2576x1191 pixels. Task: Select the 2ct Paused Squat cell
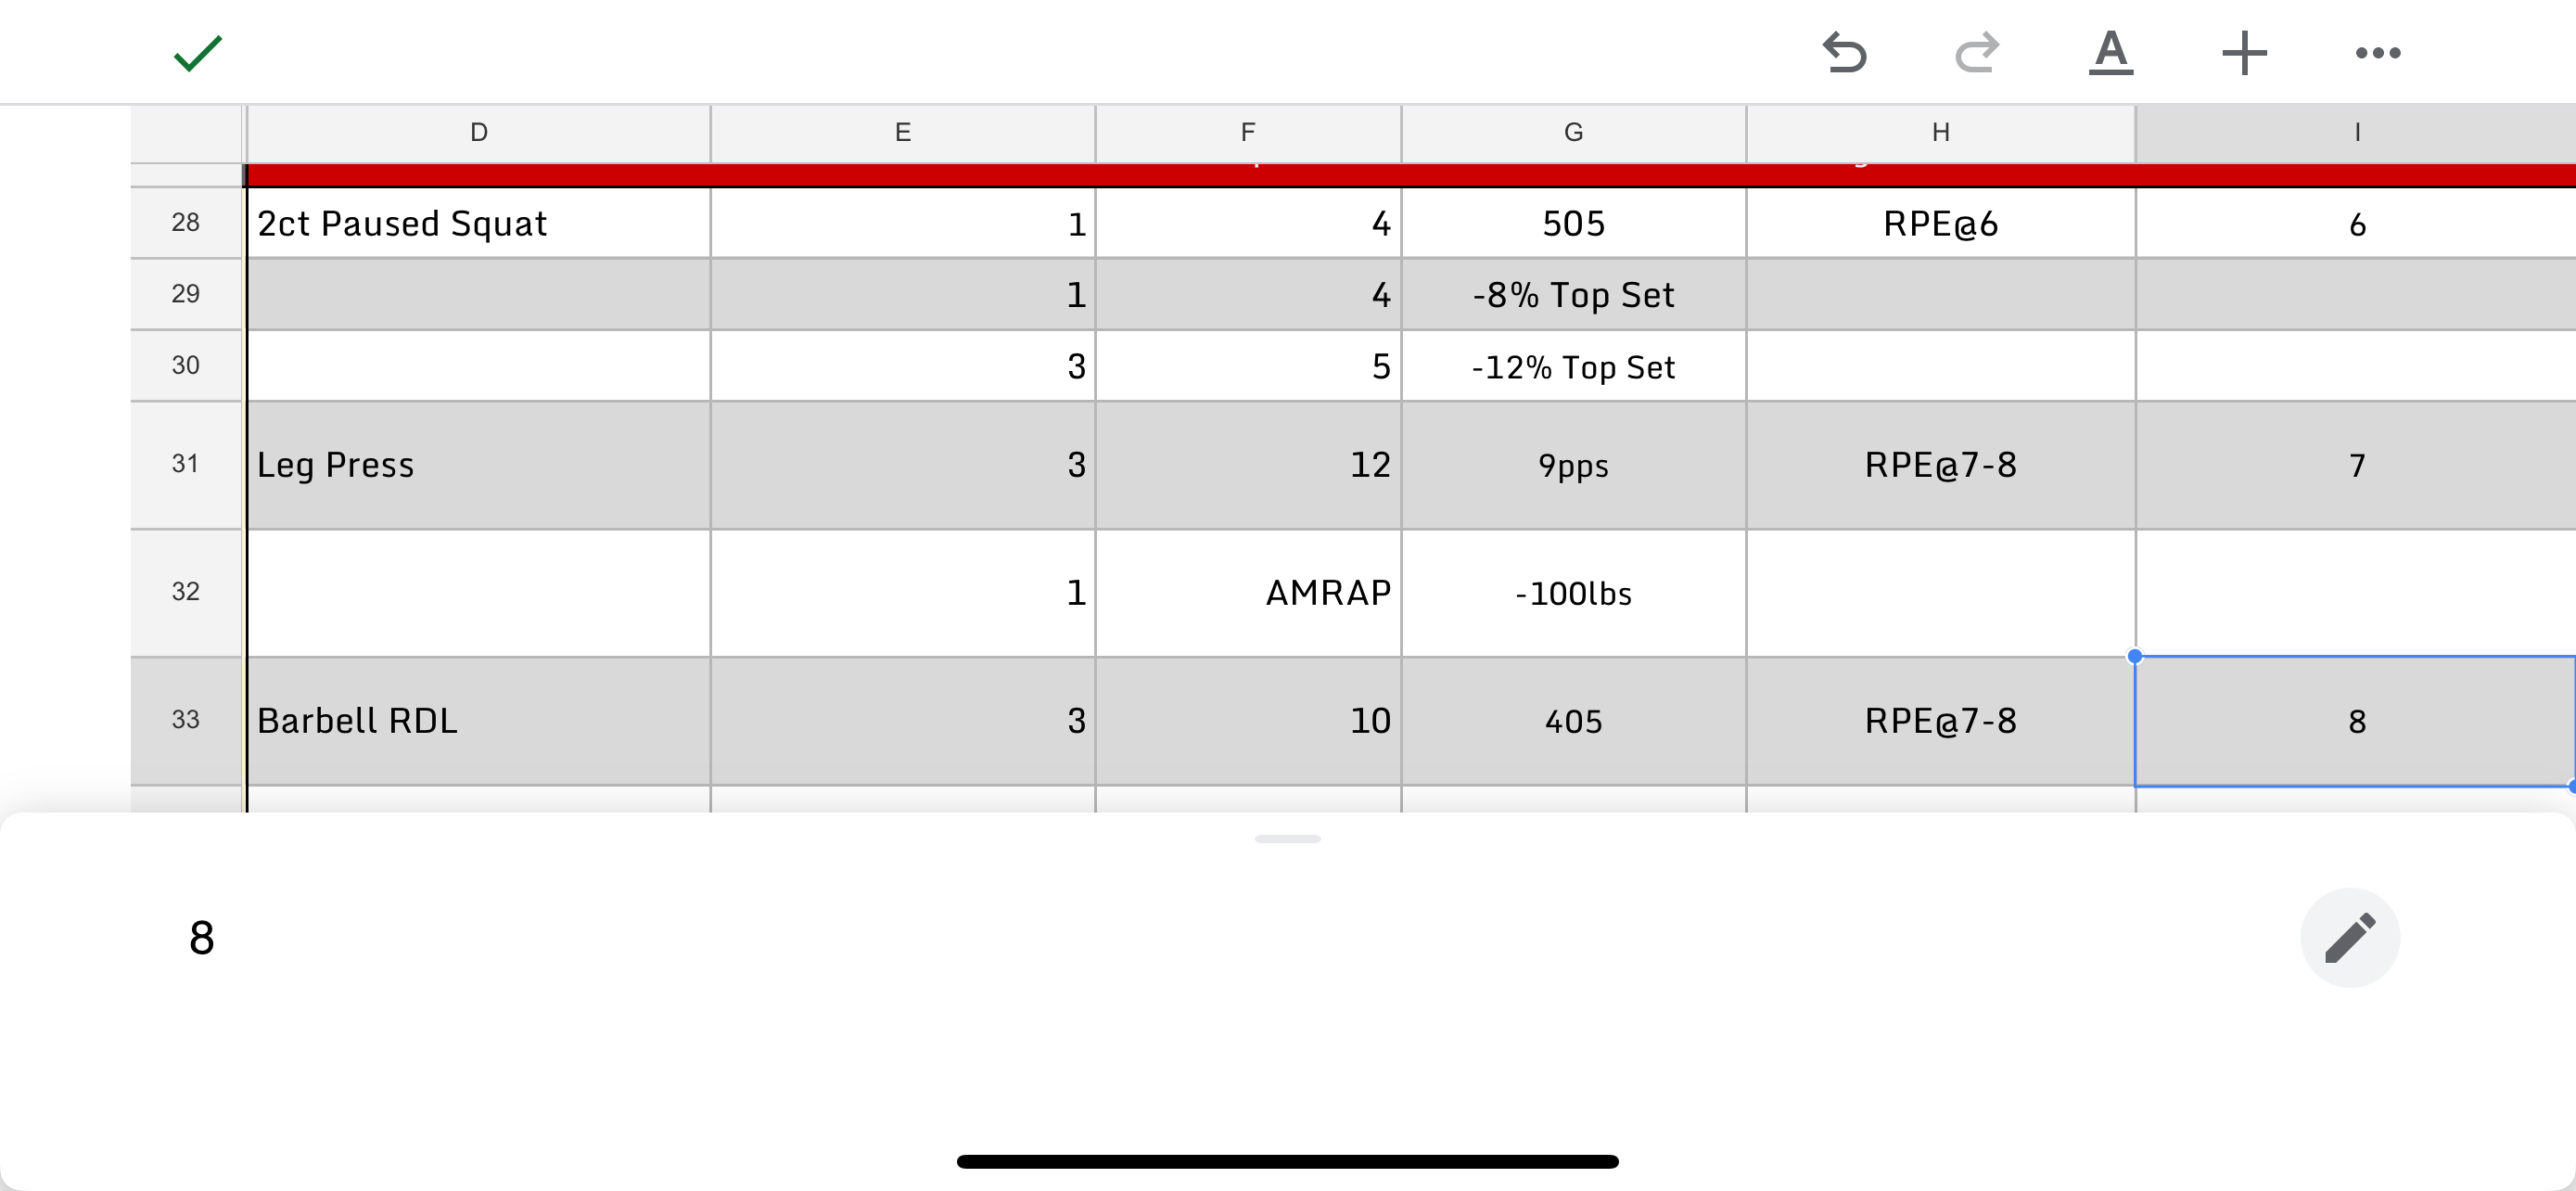pyautogui.click(x=478, y=223)
